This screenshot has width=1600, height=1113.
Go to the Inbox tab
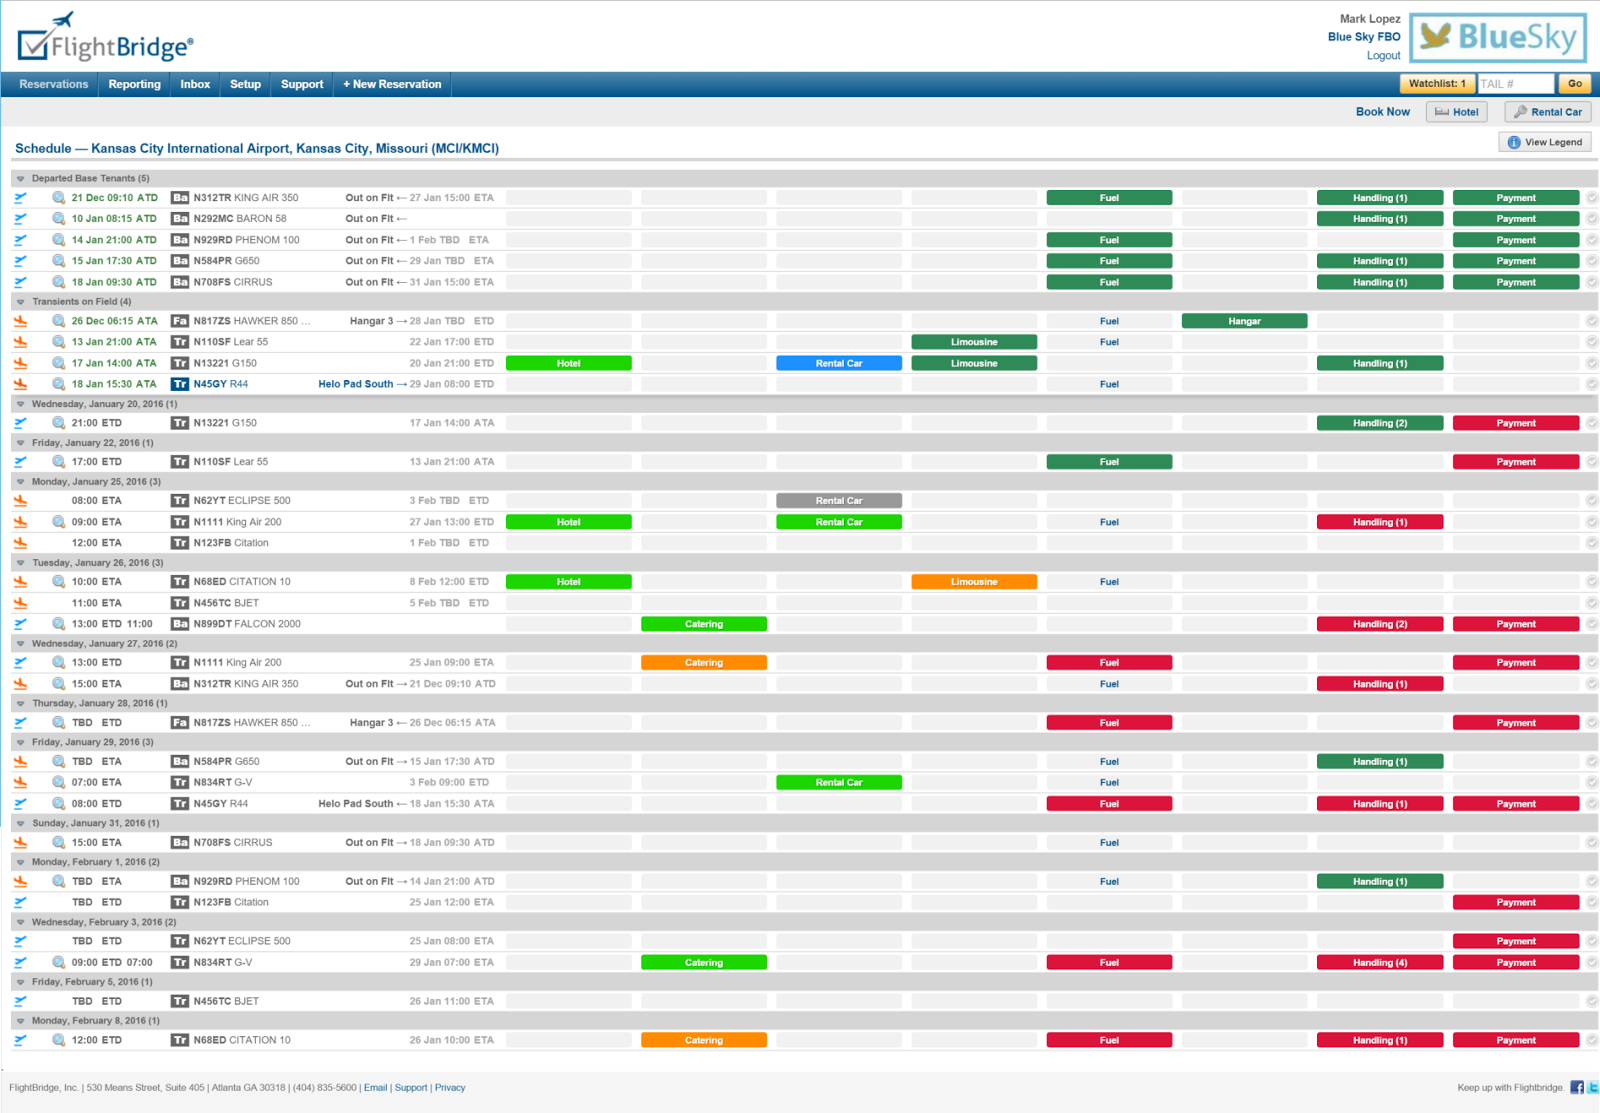point(195,85)
